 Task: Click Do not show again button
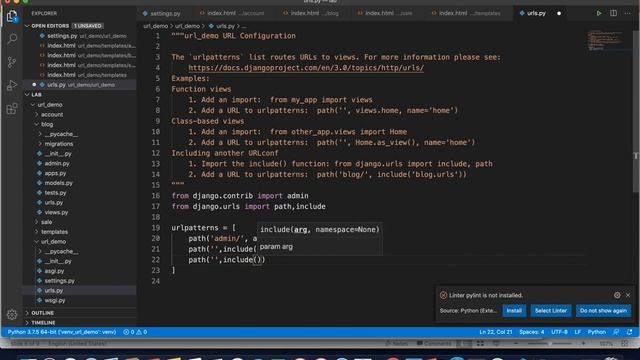point(603,311)
